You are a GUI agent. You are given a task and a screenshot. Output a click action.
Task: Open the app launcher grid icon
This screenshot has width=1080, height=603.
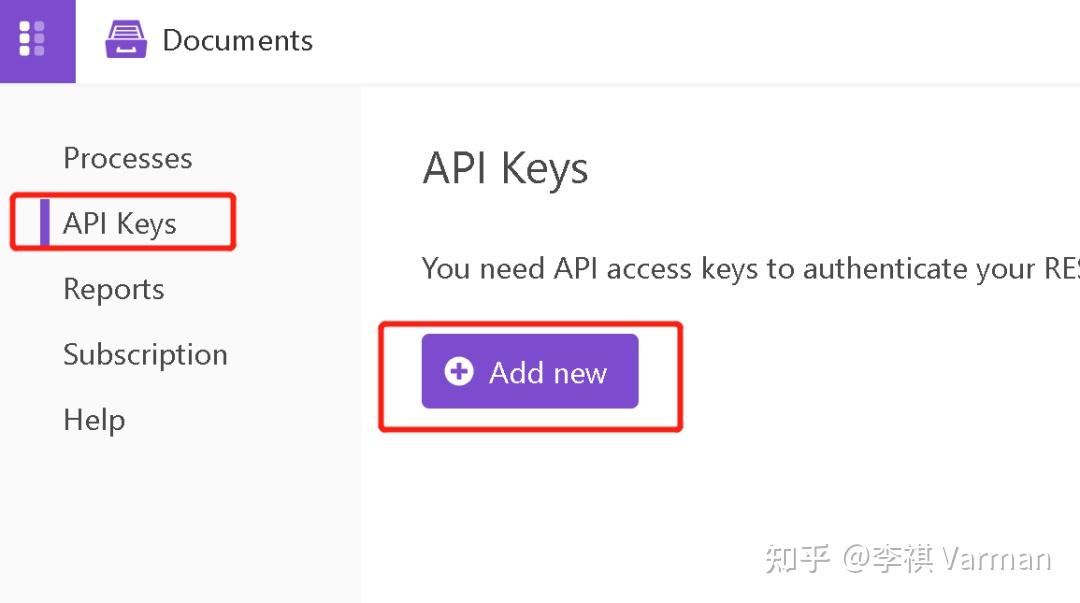(32, 39)
